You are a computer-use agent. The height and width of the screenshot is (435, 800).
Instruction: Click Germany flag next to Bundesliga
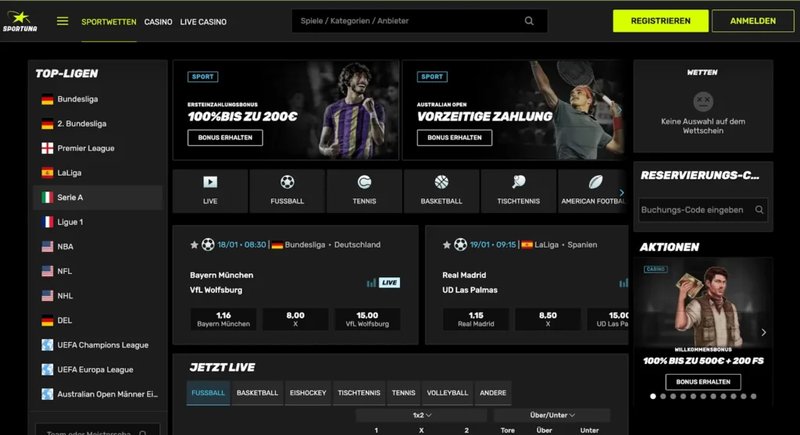(47, 99)
